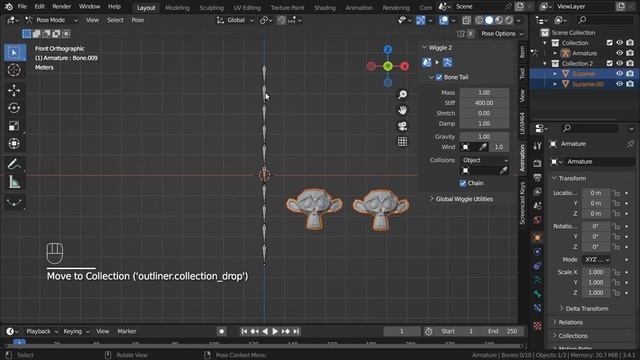Open the Pose menu in viewport header
Image resolution: width=640 pixels, height=360 pixels.
click(138, 20)
